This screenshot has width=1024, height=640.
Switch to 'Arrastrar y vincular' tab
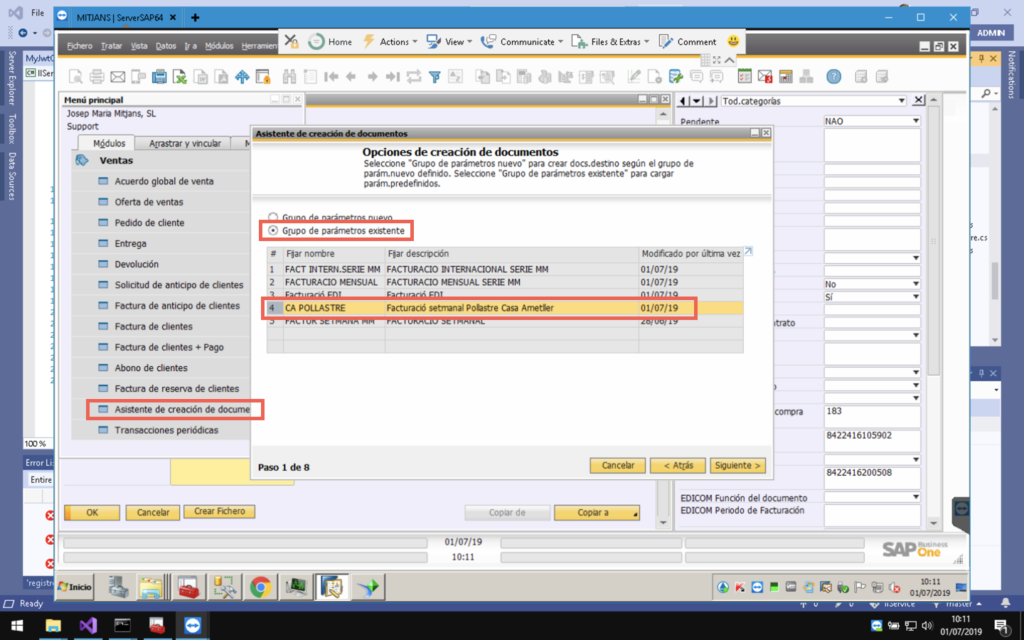185,143
